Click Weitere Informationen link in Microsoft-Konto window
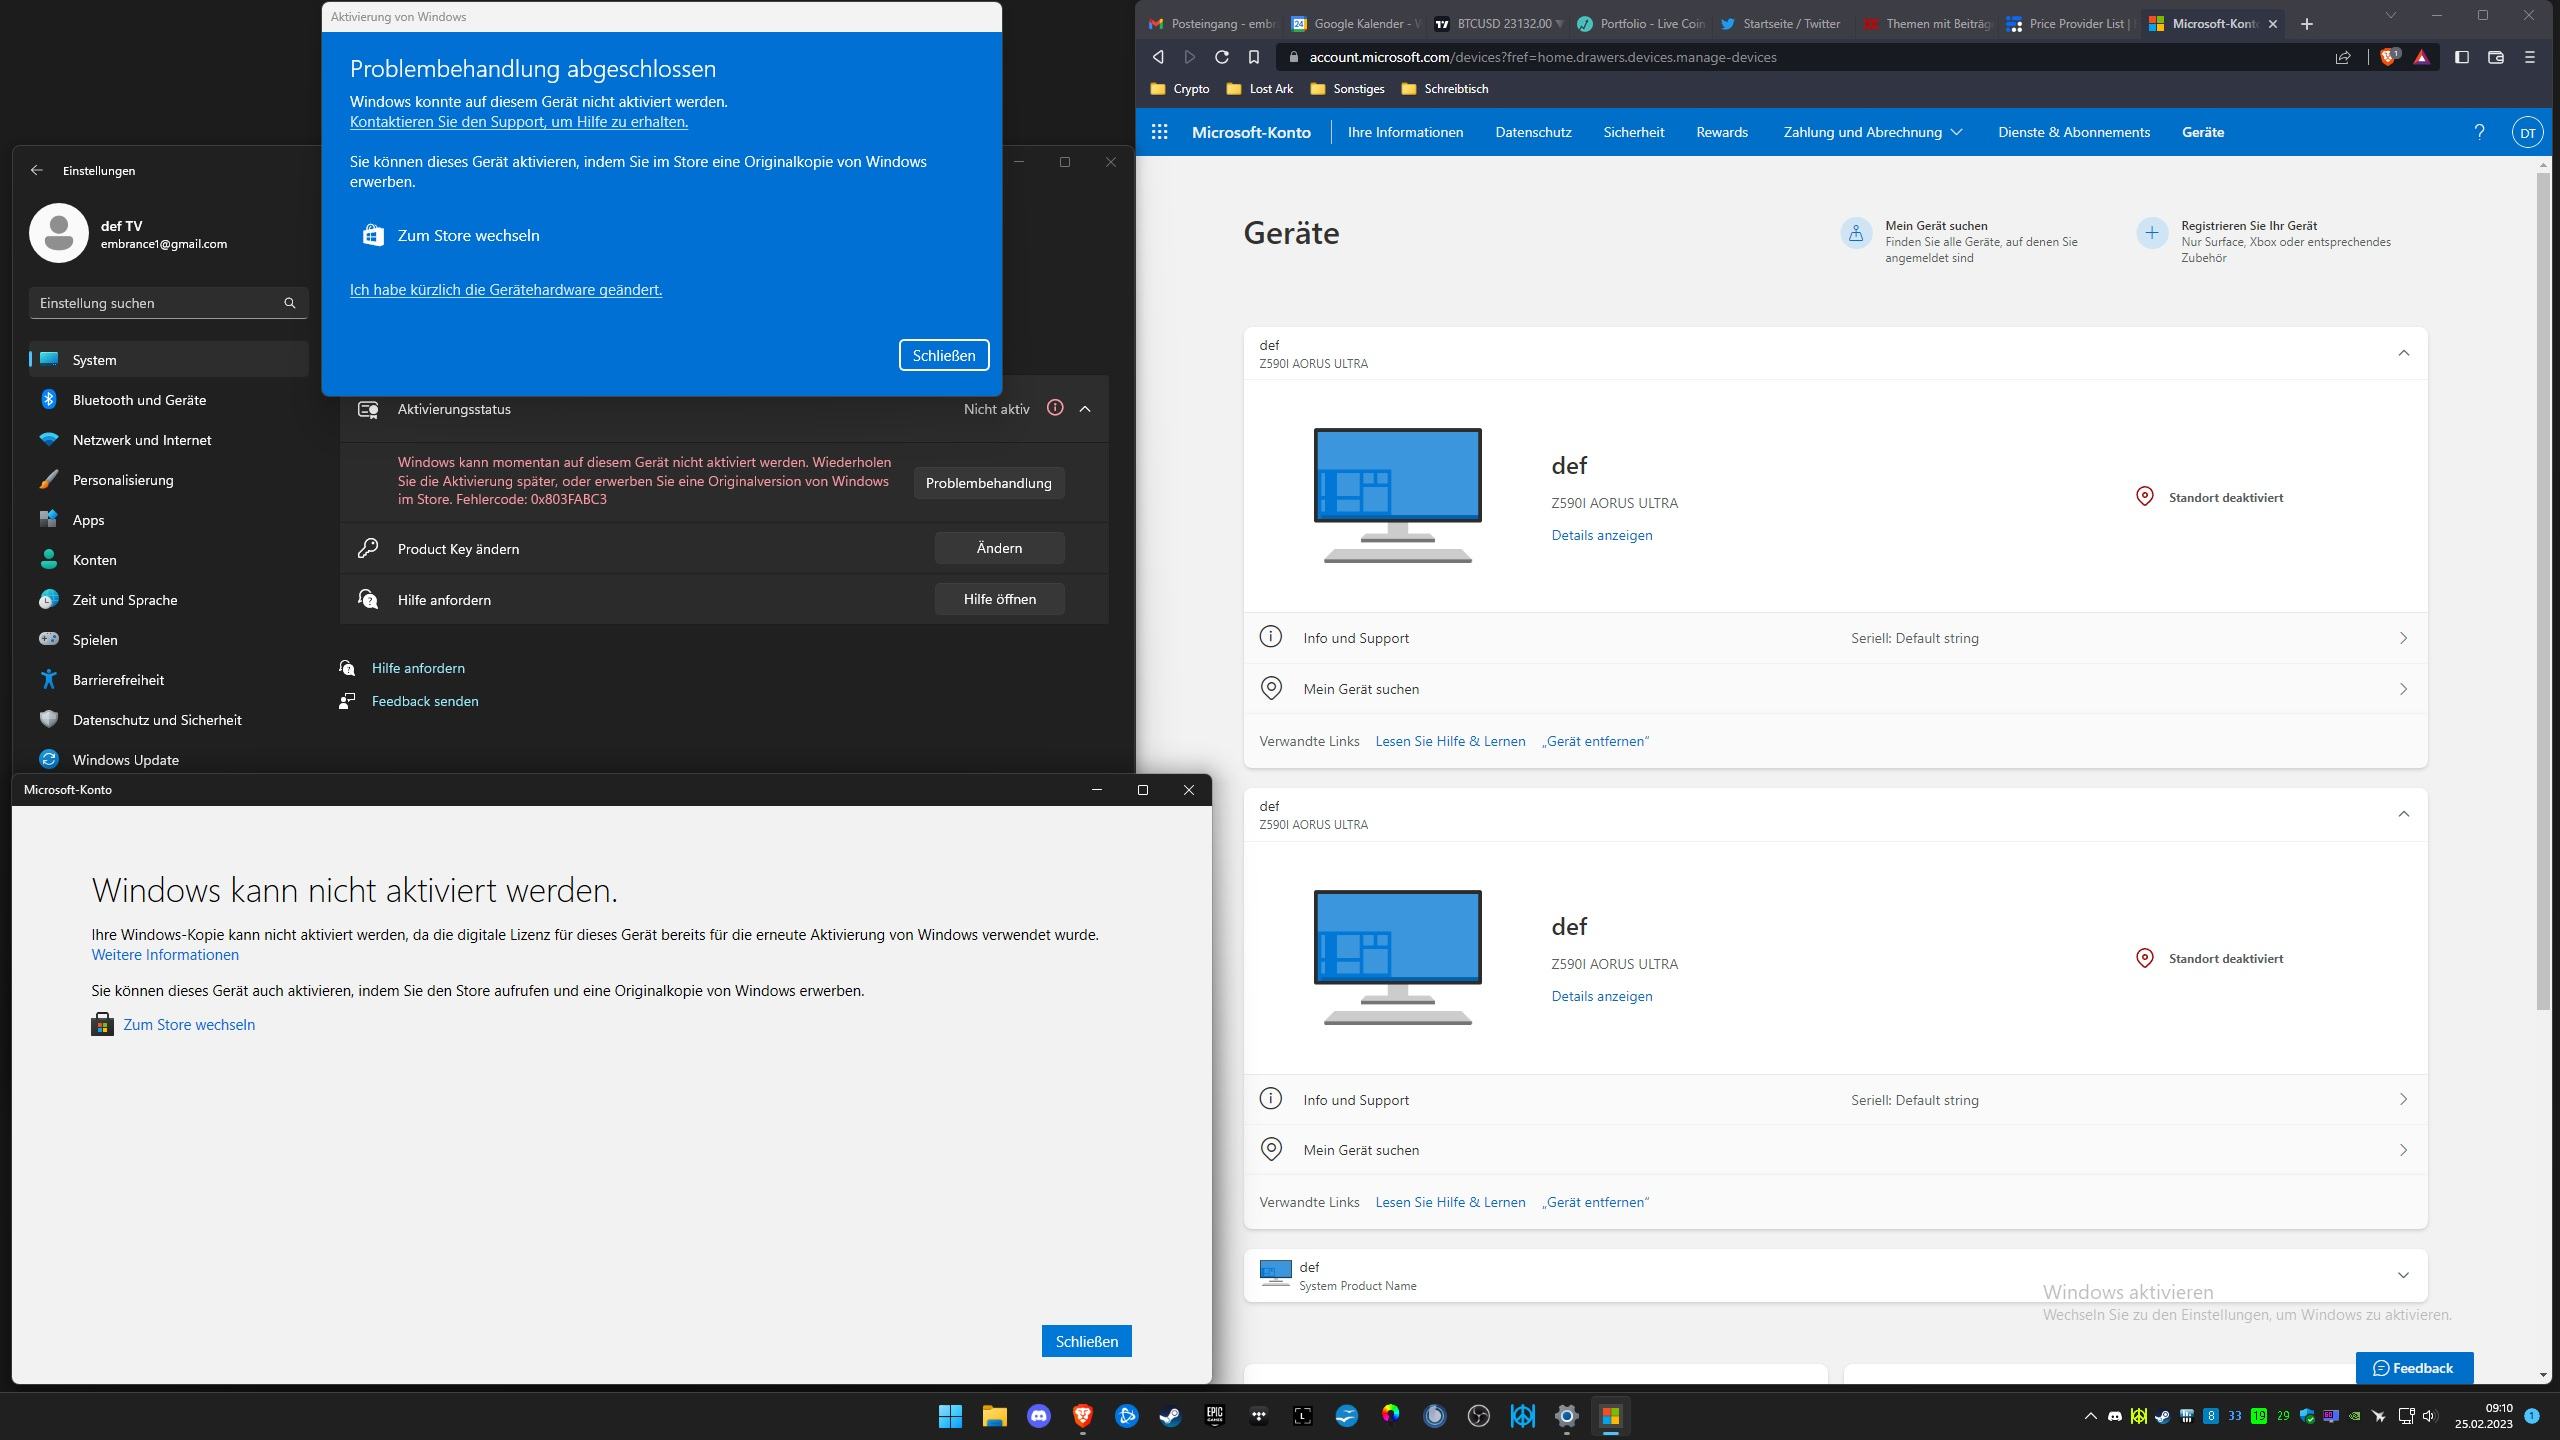This screenshot has height=1440, width=2560. click(165, 955)
